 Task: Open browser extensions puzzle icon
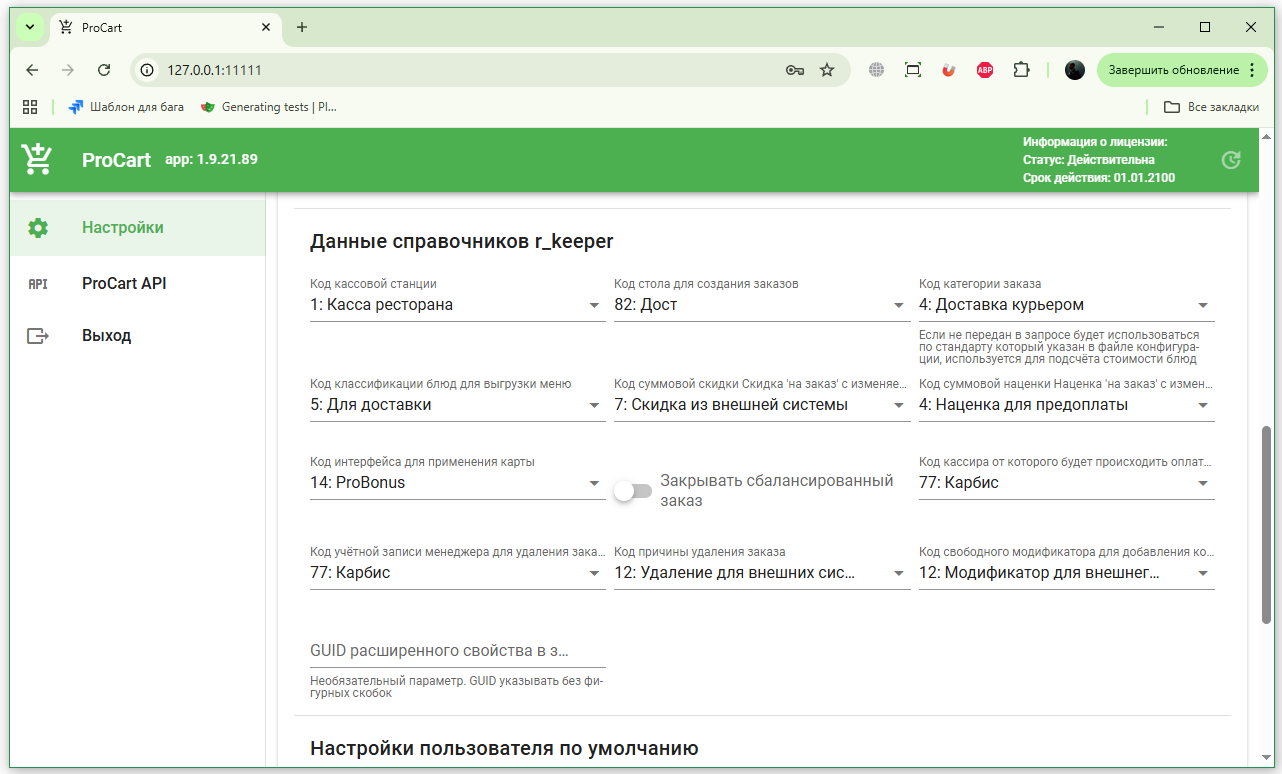point(1021,70)
